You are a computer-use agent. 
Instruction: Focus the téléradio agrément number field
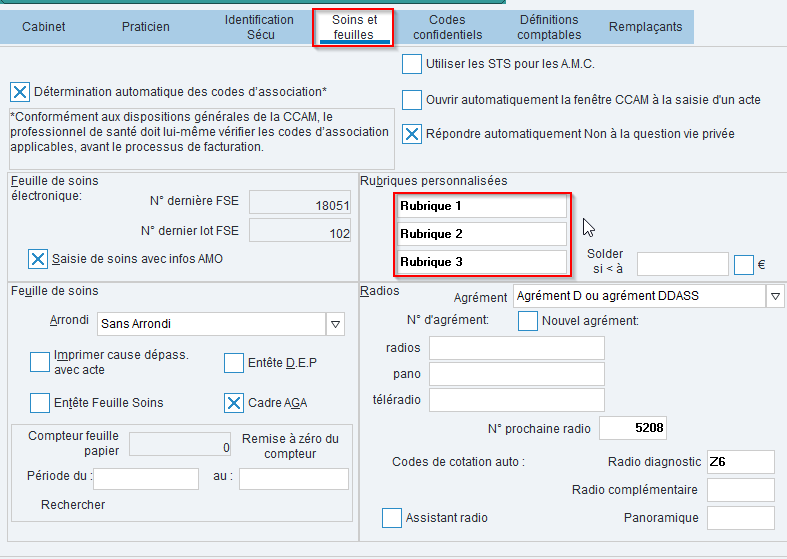coord(516,400)
